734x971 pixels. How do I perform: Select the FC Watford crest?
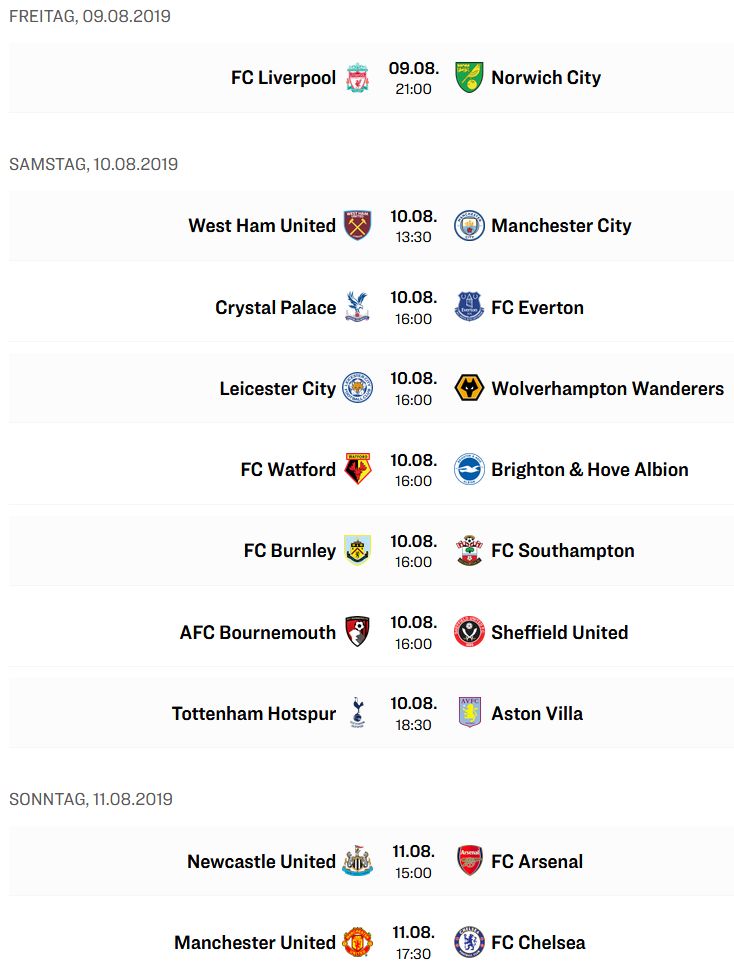[357, 469]
